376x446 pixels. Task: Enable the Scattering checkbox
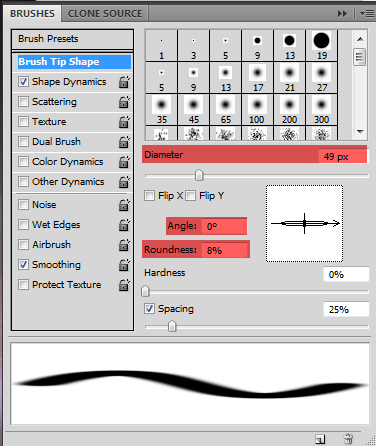23,102
